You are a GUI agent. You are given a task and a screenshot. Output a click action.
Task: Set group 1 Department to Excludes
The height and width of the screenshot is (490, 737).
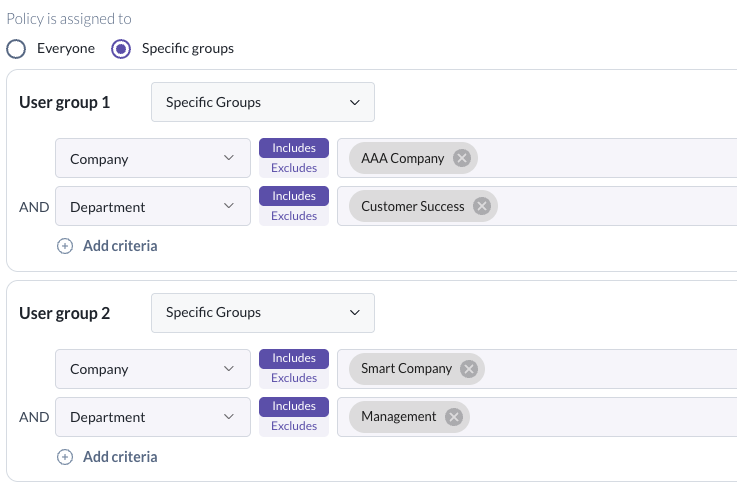294,216
